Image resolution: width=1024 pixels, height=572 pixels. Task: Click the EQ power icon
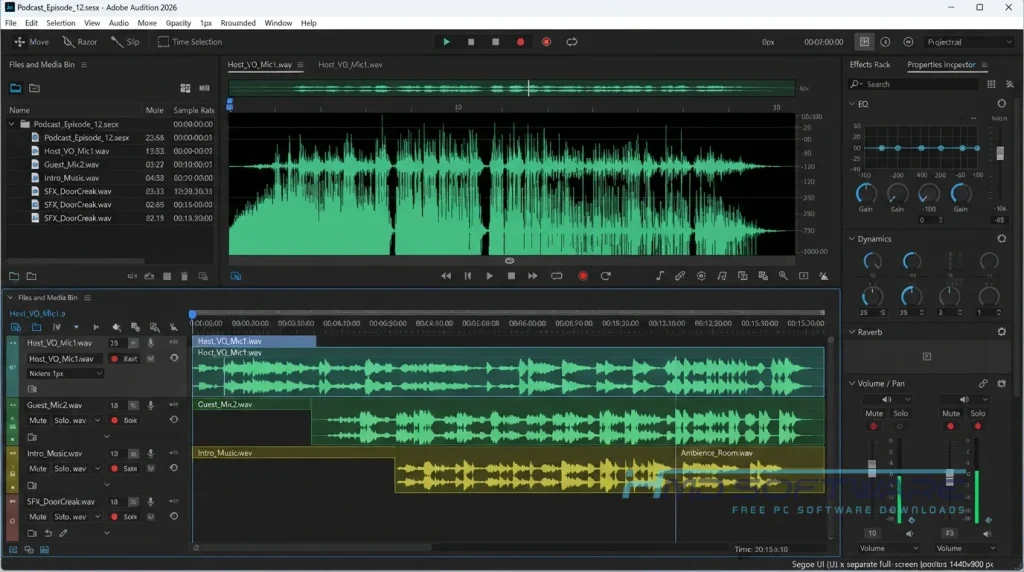1002,104
